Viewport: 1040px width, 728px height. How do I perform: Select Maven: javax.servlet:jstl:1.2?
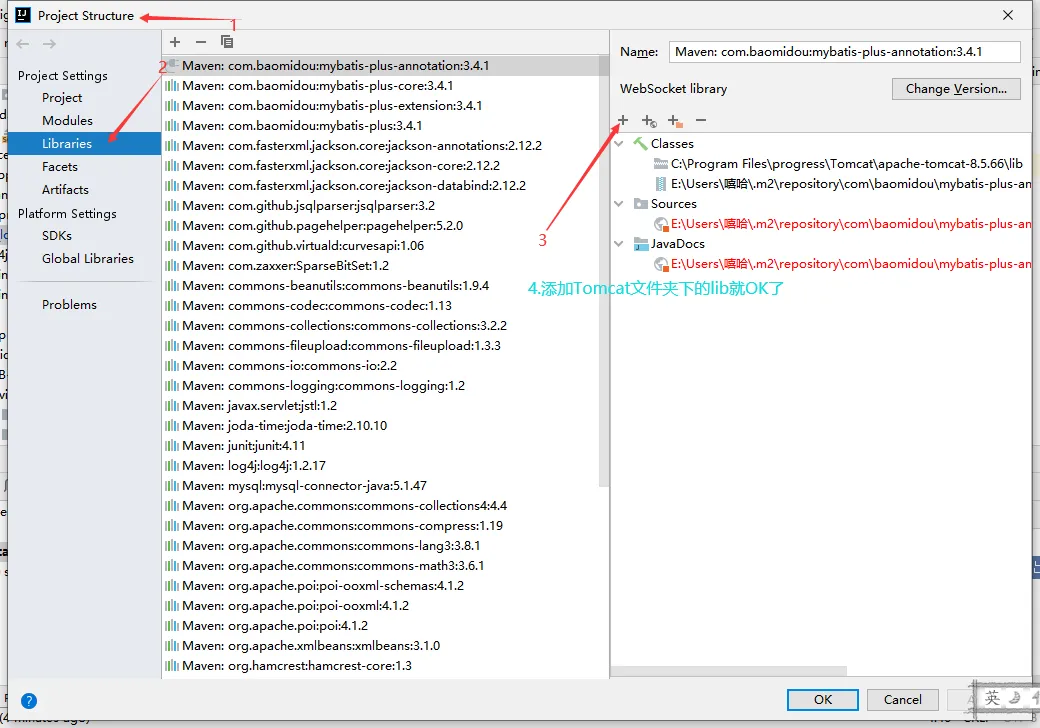(383, 405)
